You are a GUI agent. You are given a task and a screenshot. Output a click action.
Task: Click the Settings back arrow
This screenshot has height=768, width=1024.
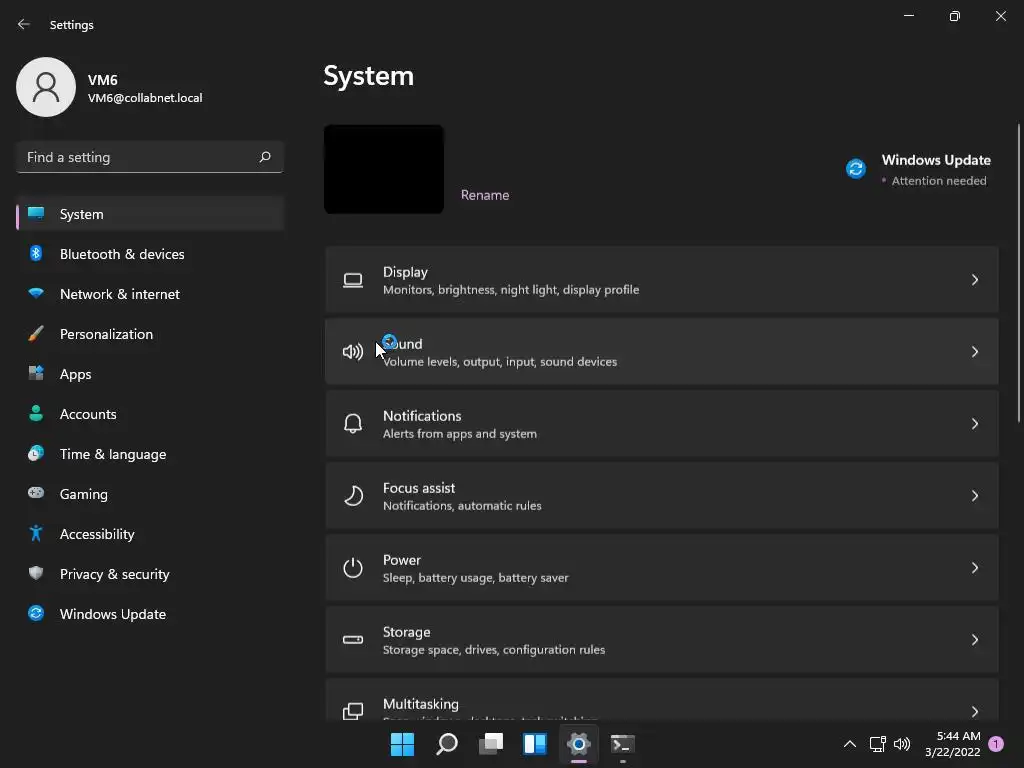[x=24, y=24]
